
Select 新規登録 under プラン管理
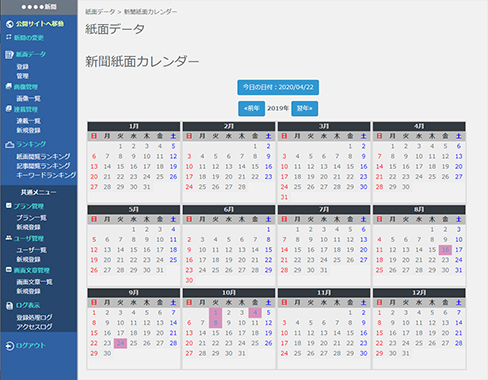click(29, 227)
